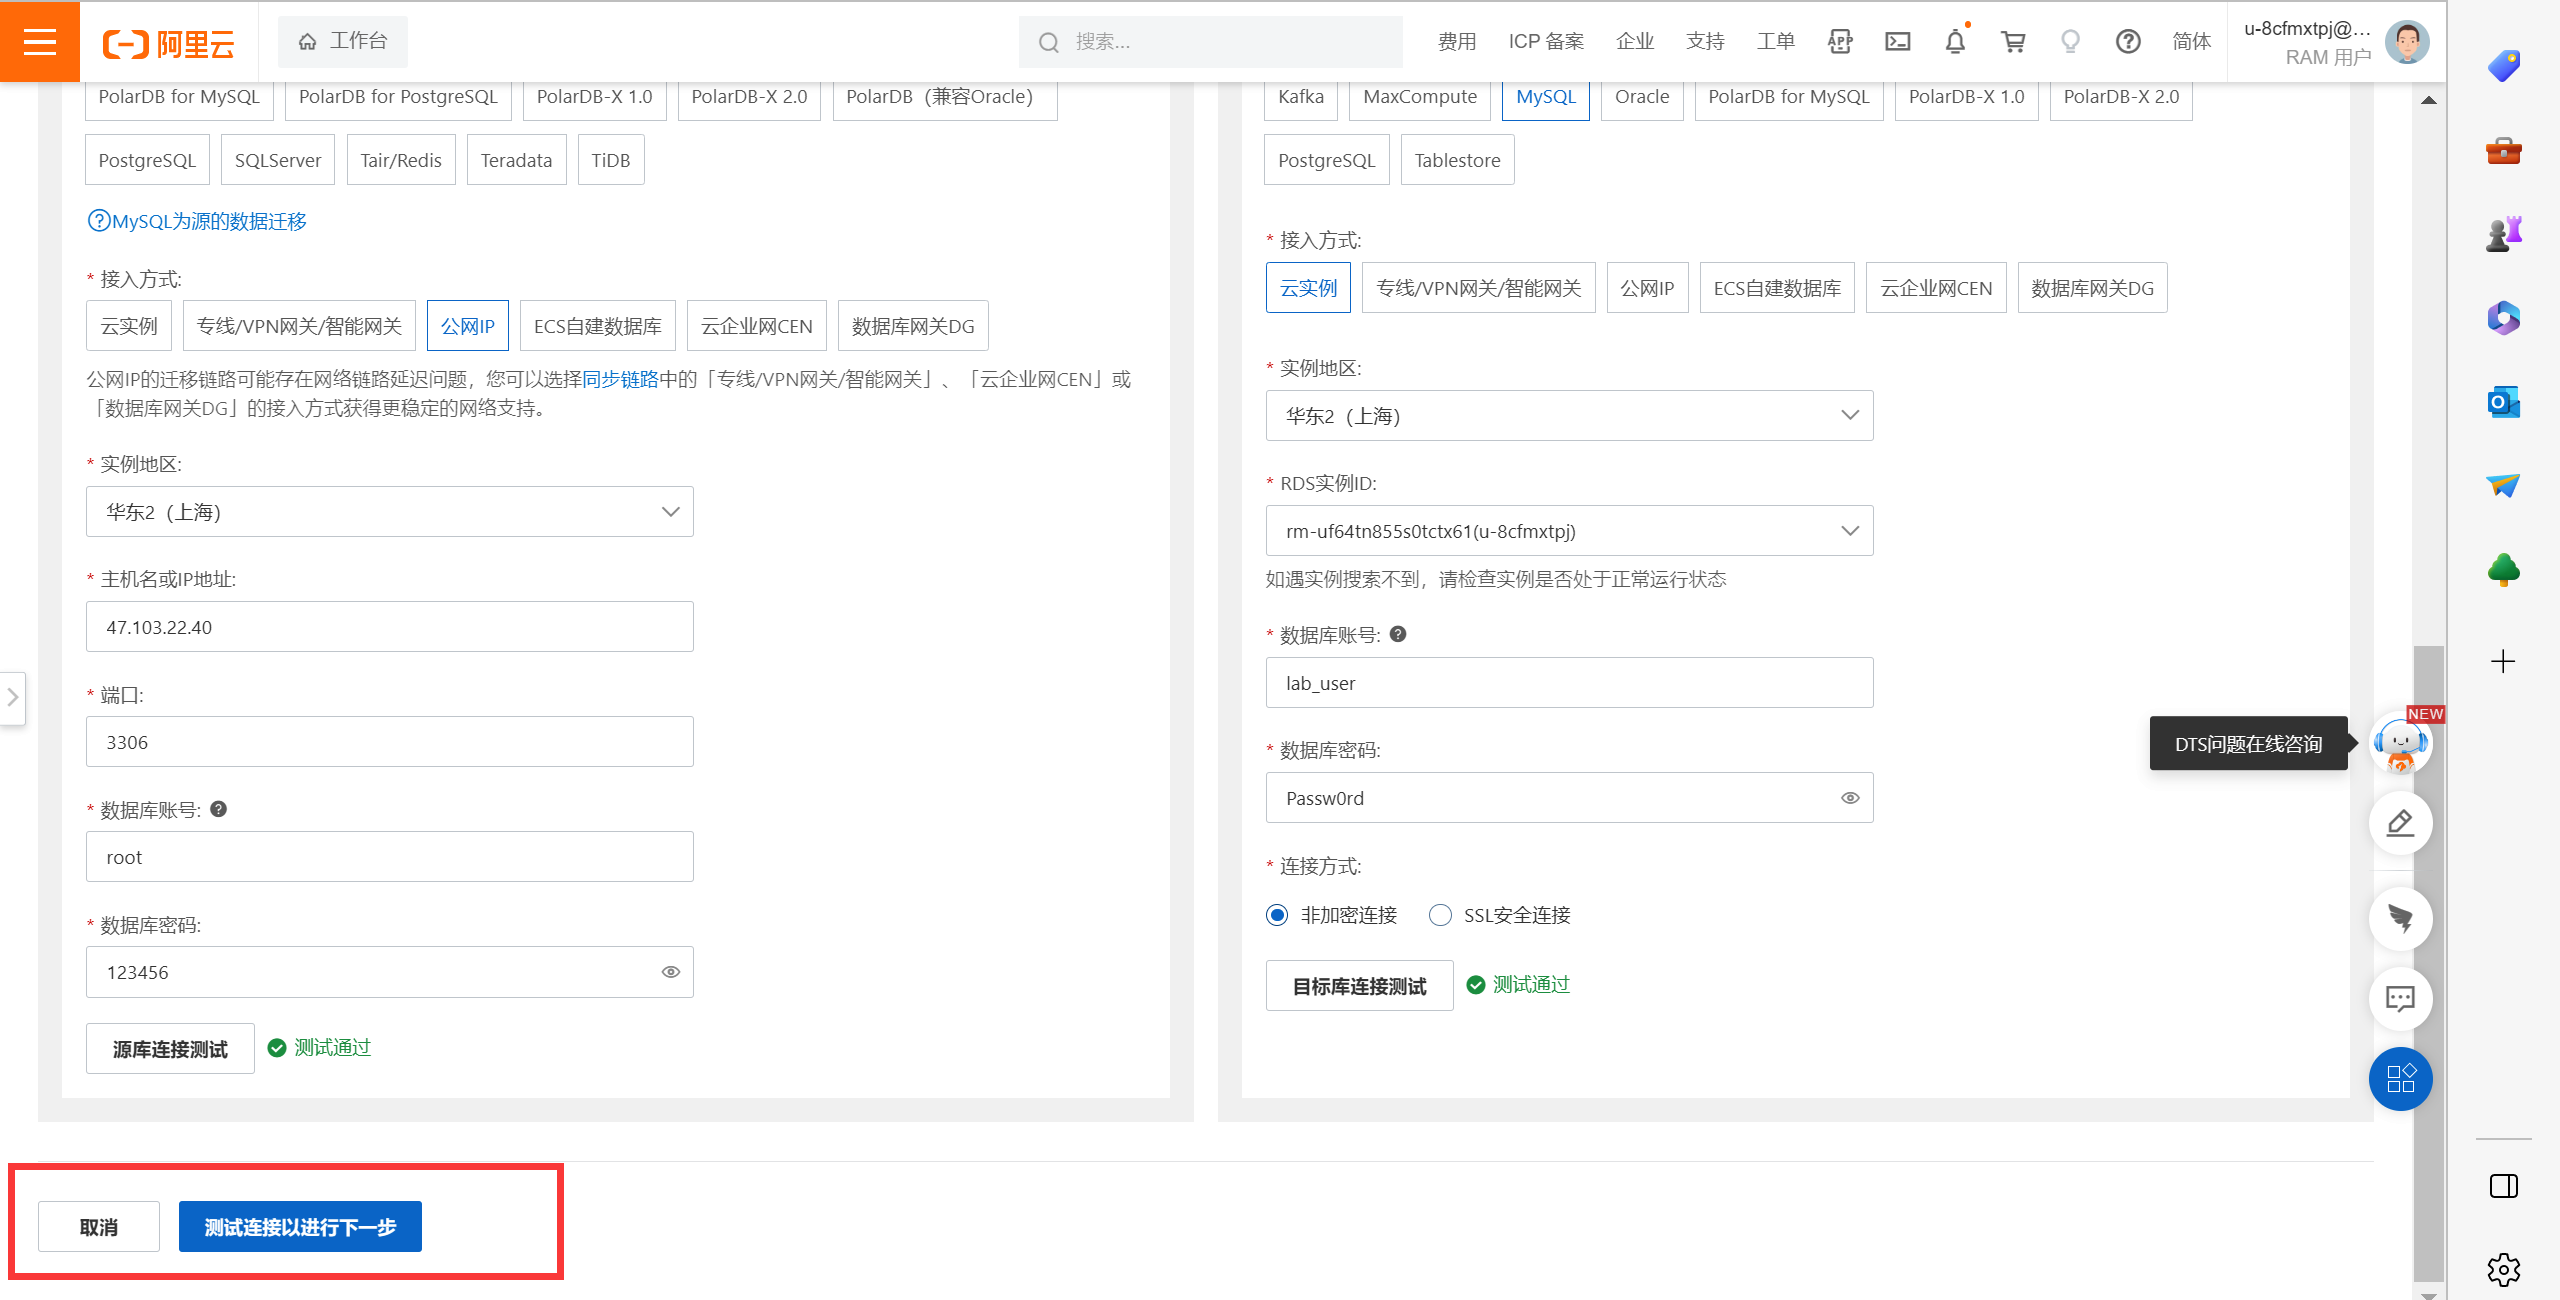
Task: Select source access method 公网IP
Action: coord(468,326)
